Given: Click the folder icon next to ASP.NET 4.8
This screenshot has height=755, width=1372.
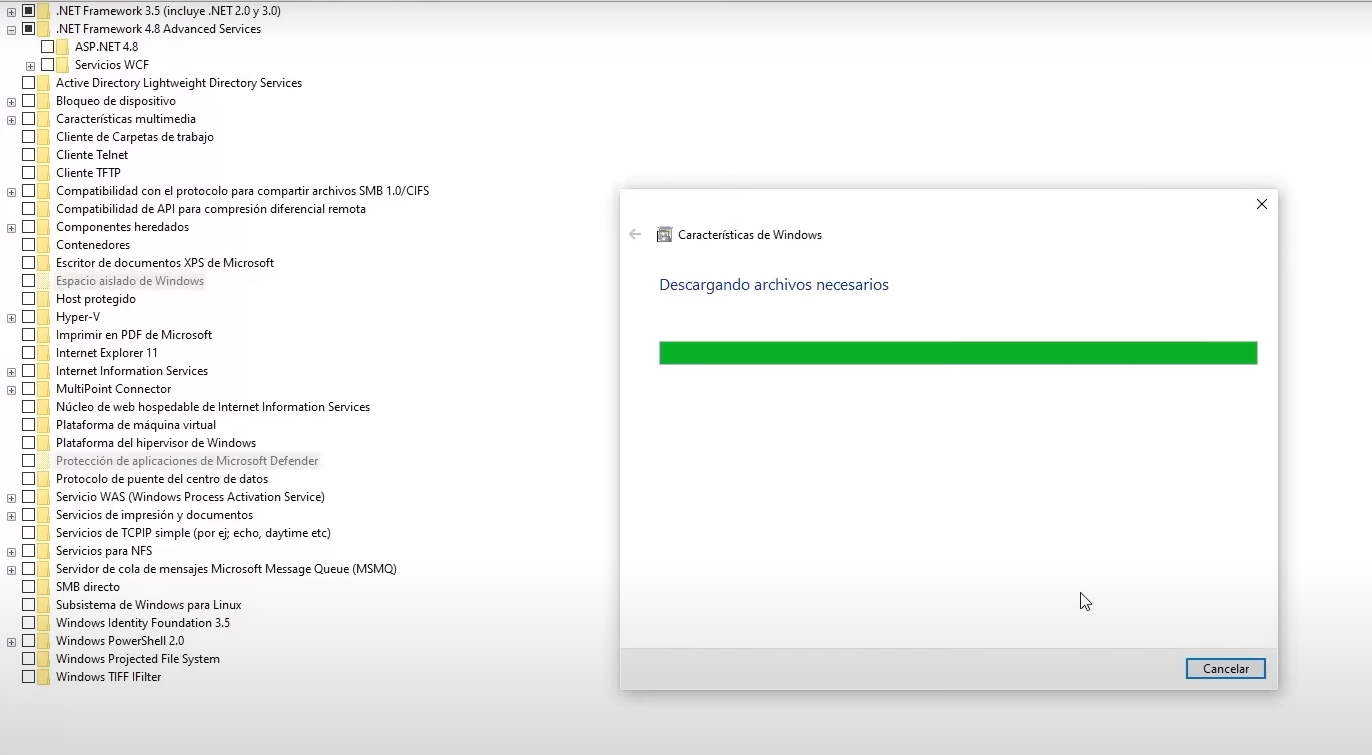Looking at the screenshot, I should point(62,47).
